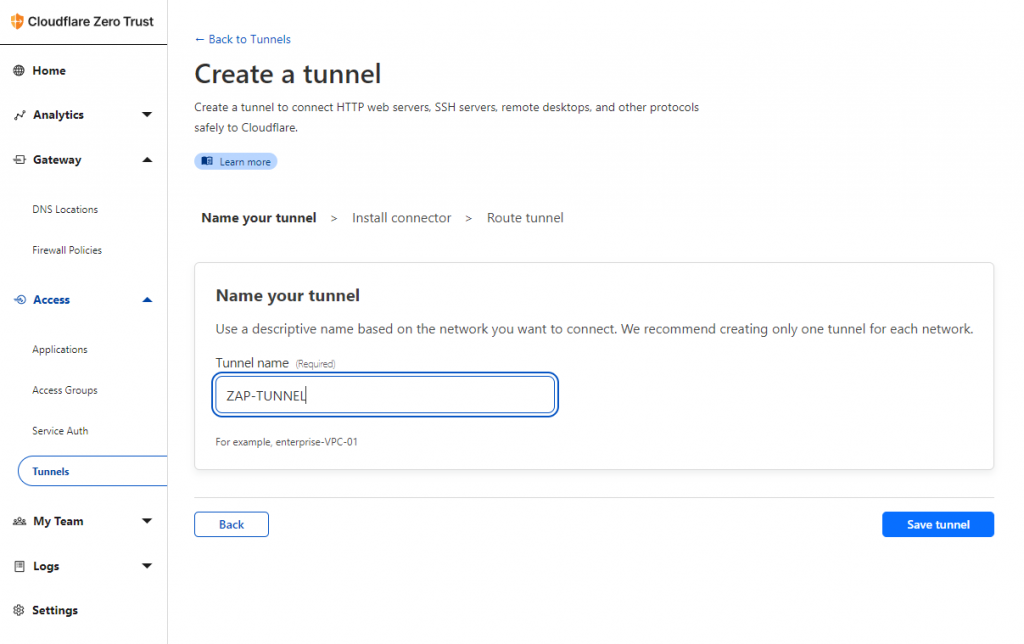1024x644 pixels.
Task: Select the Route tunnel step
Action: (525, 218)
